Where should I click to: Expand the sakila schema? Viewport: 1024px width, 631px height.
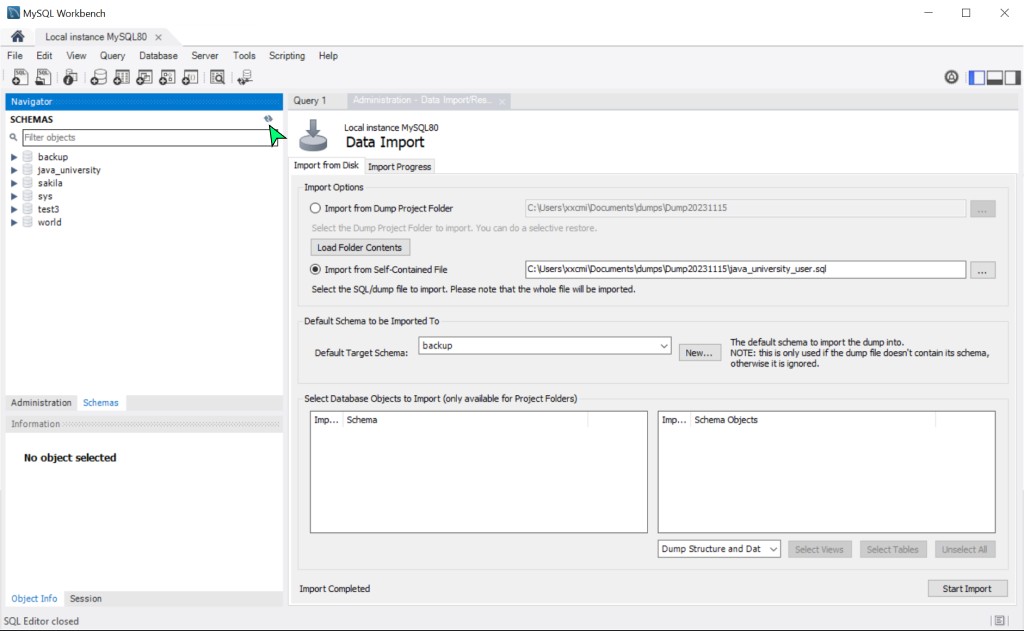[14, 183]
